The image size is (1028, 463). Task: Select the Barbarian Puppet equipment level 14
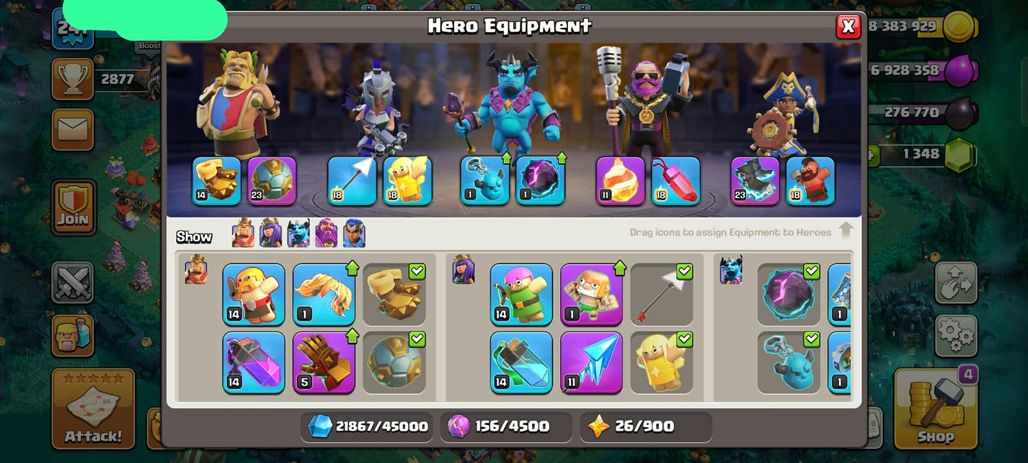[x=254, y=294]
